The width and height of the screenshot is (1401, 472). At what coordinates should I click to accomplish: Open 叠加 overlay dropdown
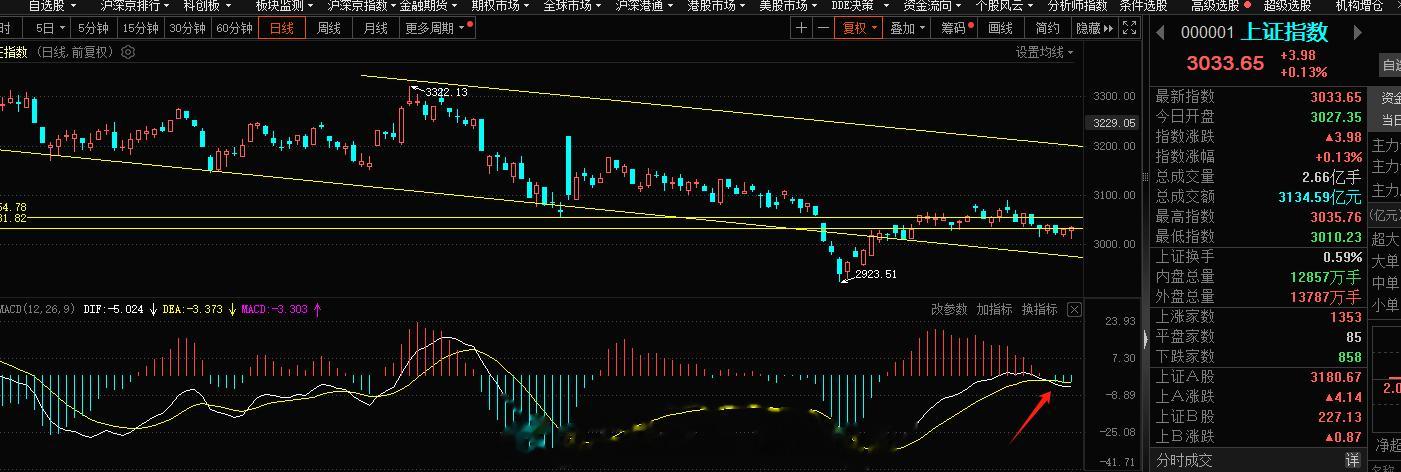(908, 28)
